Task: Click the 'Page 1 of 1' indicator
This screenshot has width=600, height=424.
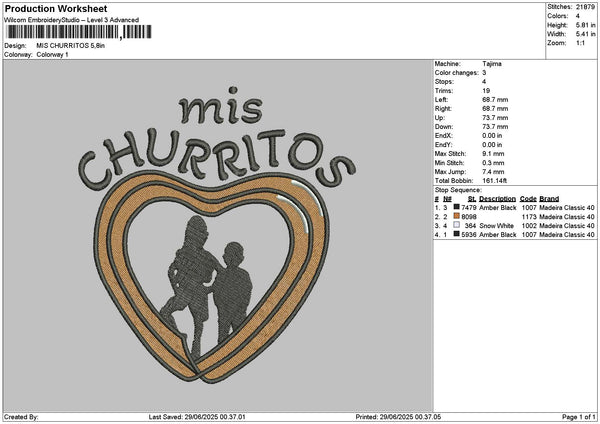Action: click(579, 417)
